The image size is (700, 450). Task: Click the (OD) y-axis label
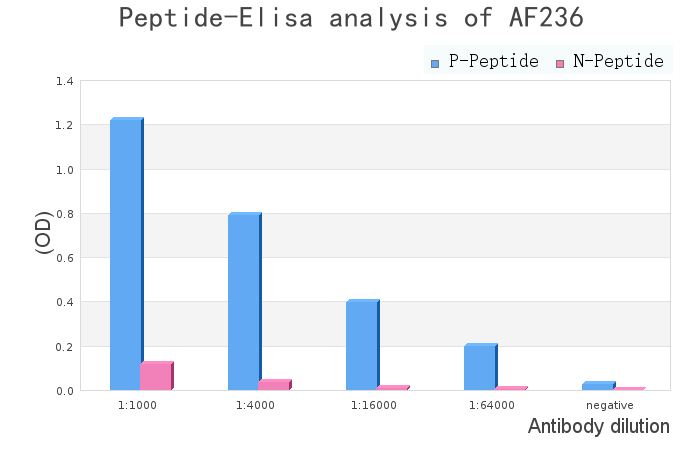43,231
